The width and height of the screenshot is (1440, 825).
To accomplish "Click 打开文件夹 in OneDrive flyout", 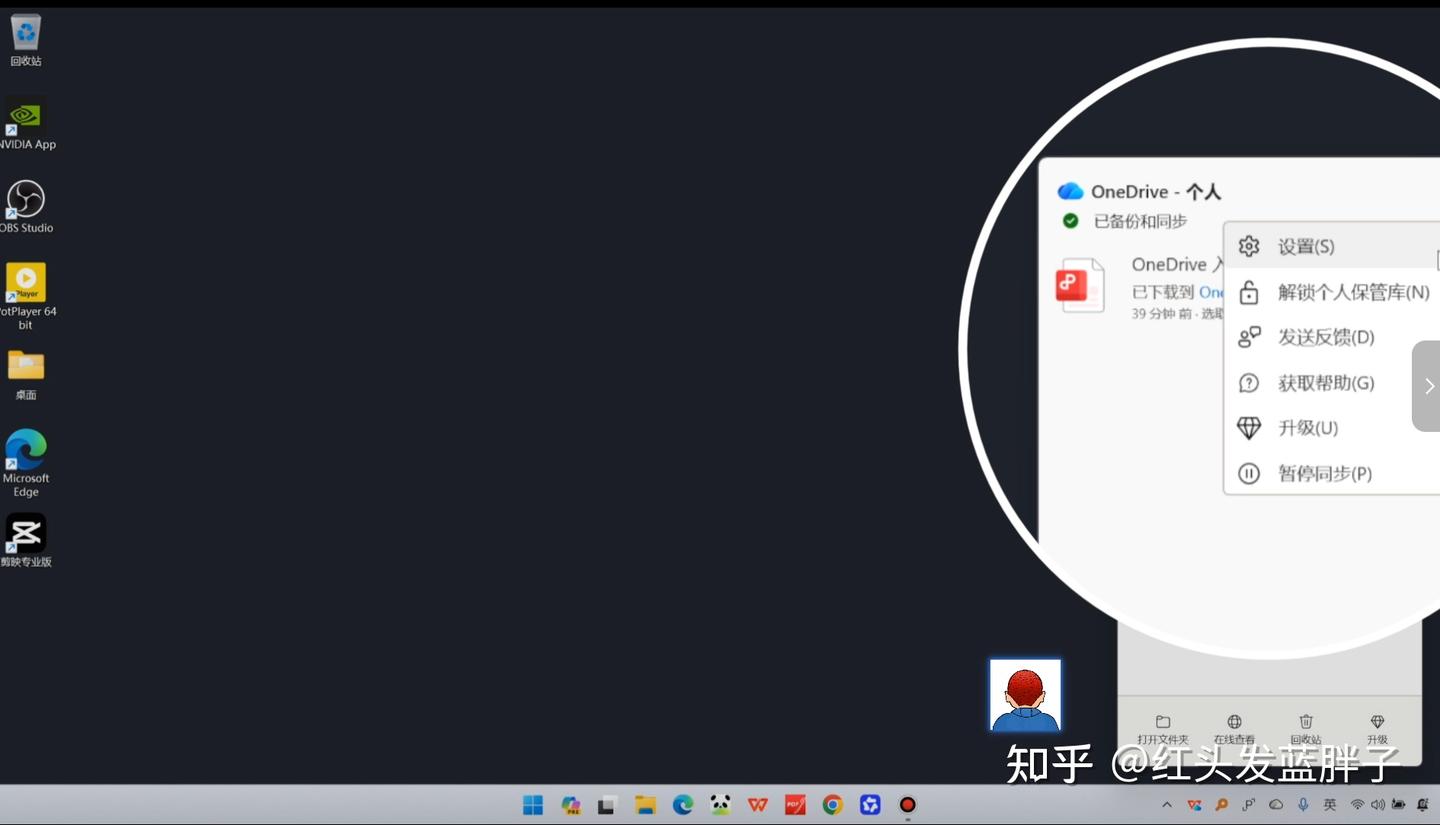I will [x=1163, y=730].
